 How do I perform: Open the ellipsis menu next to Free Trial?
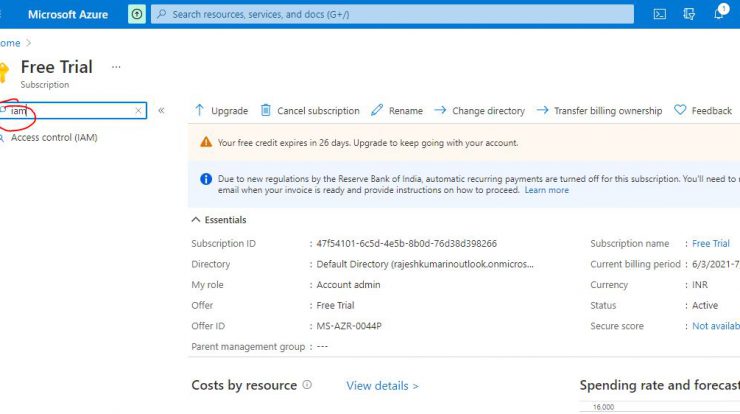(116, 67)
